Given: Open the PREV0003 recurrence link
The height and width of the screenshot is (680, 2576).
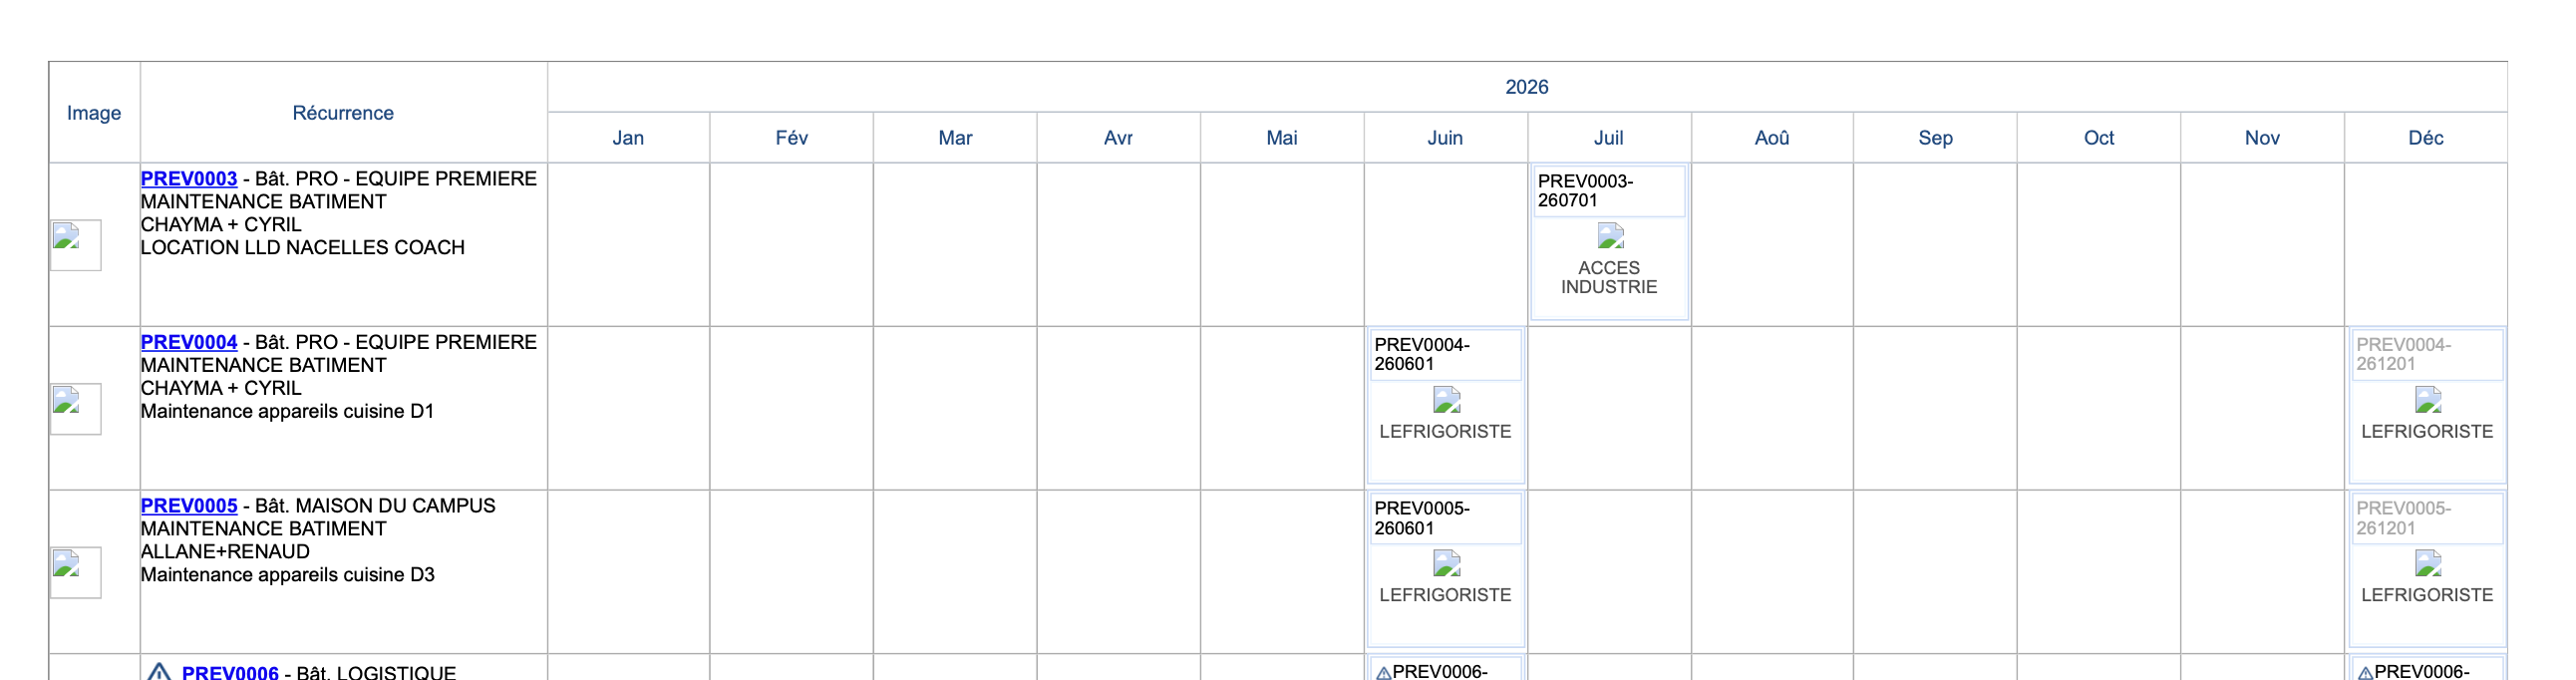Looking at the screenshot, I should (x=188, y=179).
